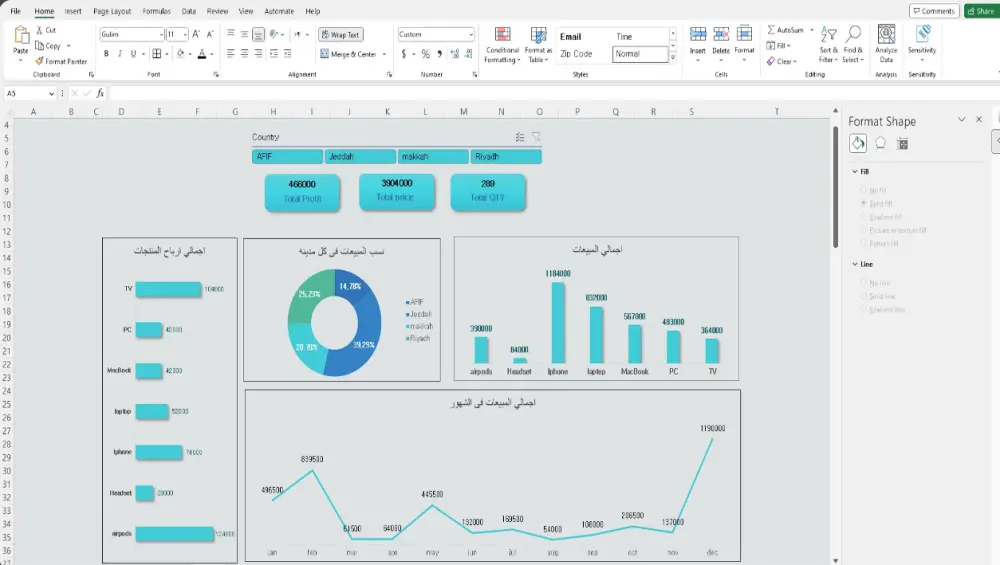Viewport: 1000px width, 565px height.
Task: Open Sort & Filter options
Action: 828,45
